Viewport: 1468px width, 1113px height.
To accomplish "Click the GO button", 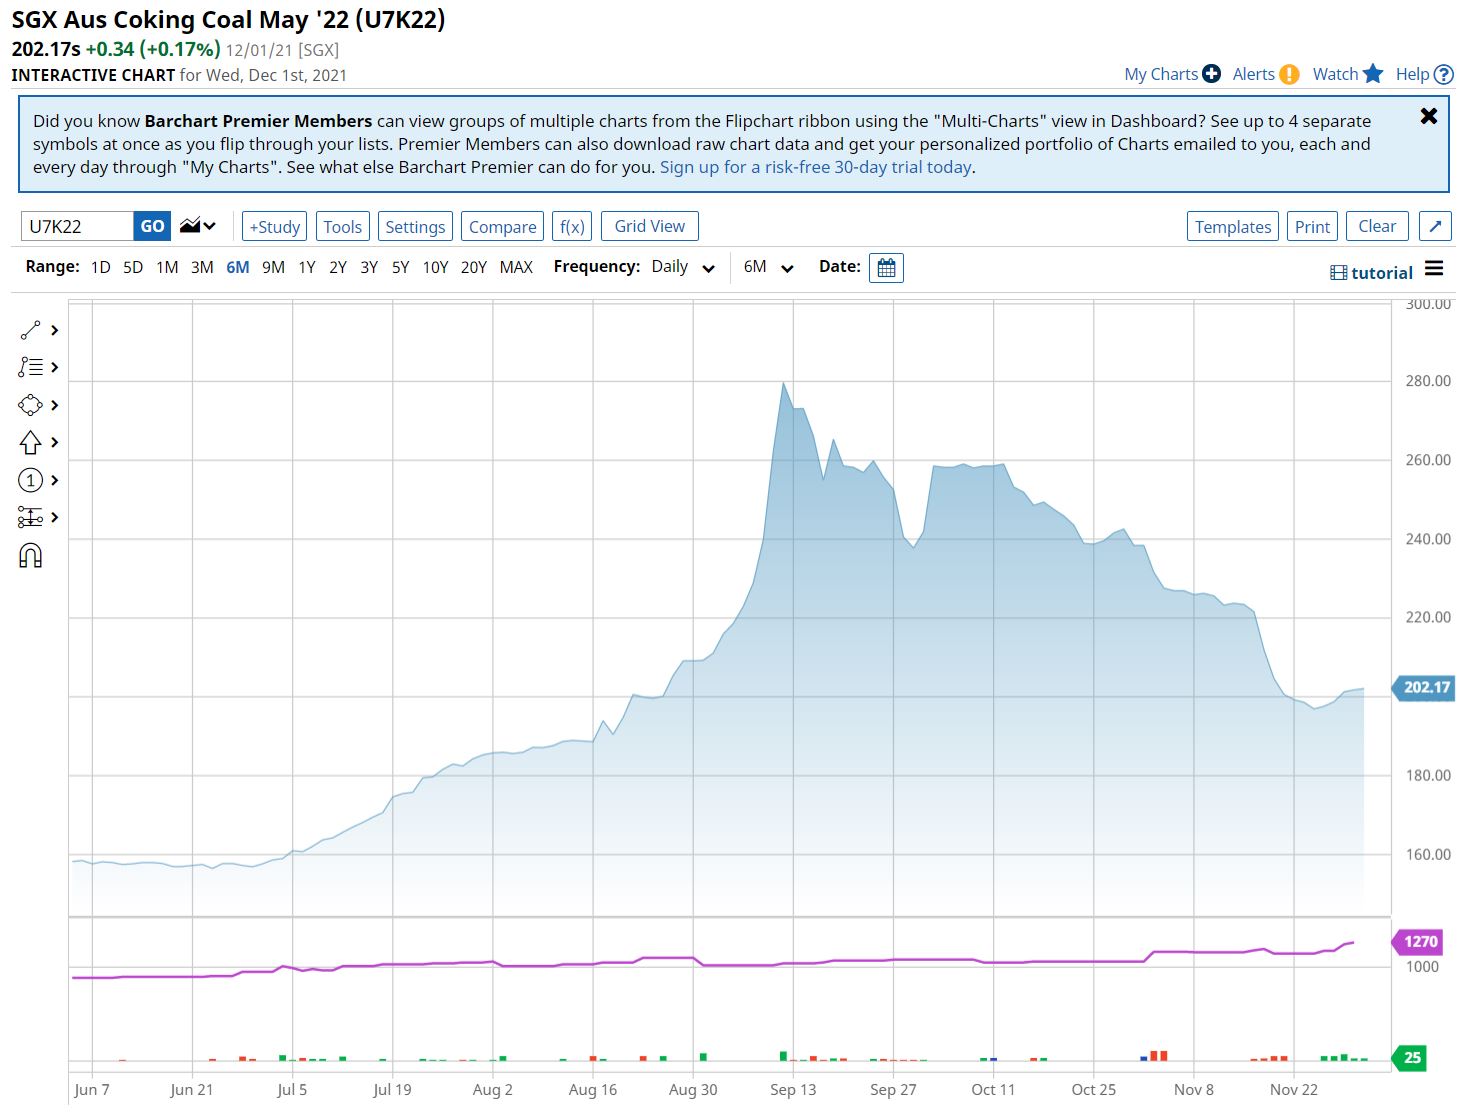I will coord(152,226).
